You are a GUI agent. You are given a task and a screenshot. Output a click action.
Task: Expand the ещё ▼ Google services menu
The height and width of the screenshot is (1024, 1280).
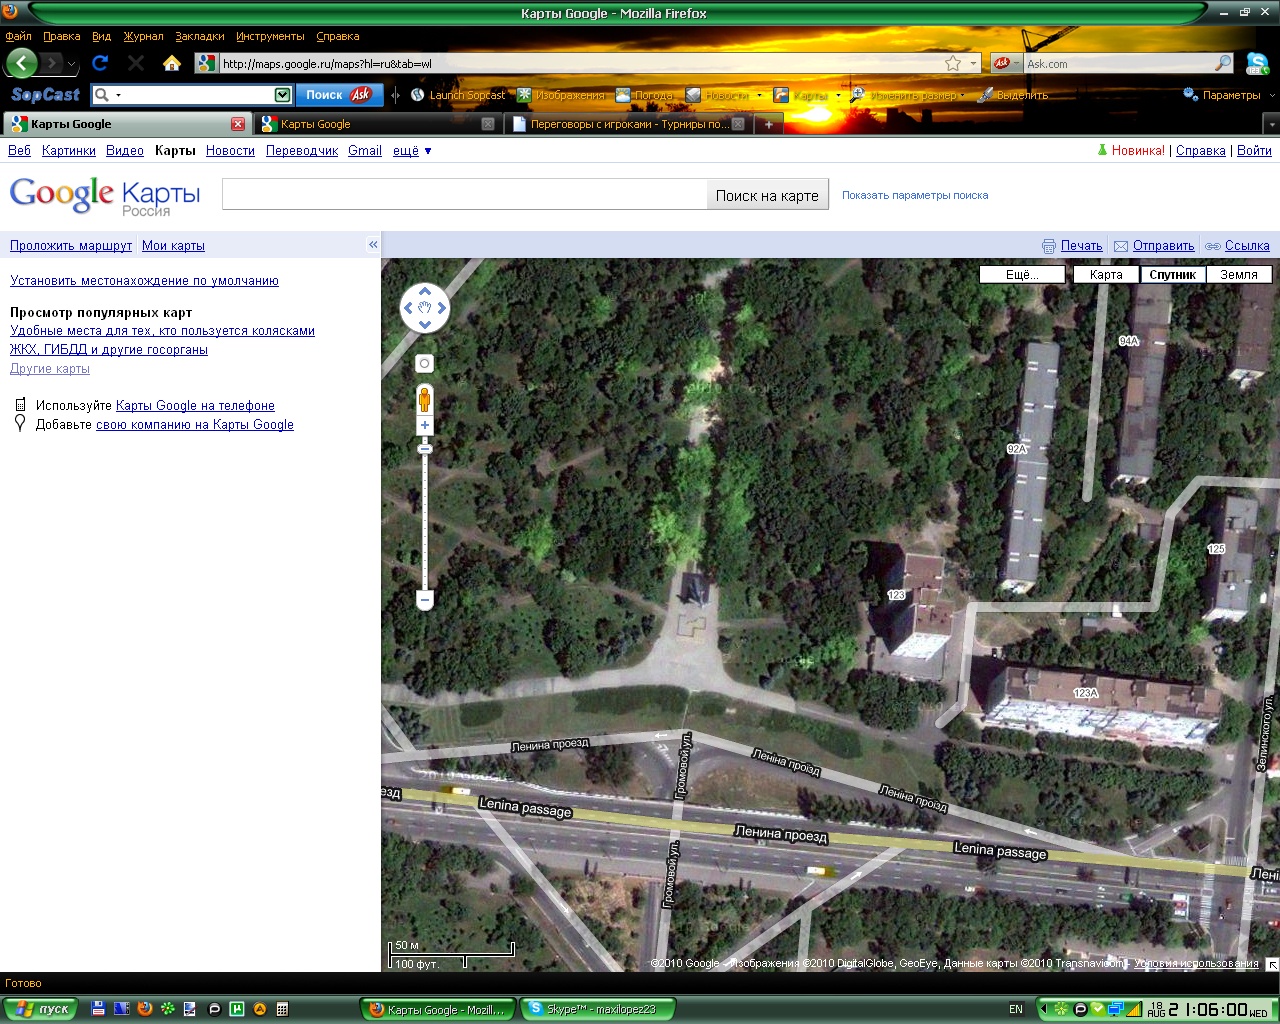point(412,151)
